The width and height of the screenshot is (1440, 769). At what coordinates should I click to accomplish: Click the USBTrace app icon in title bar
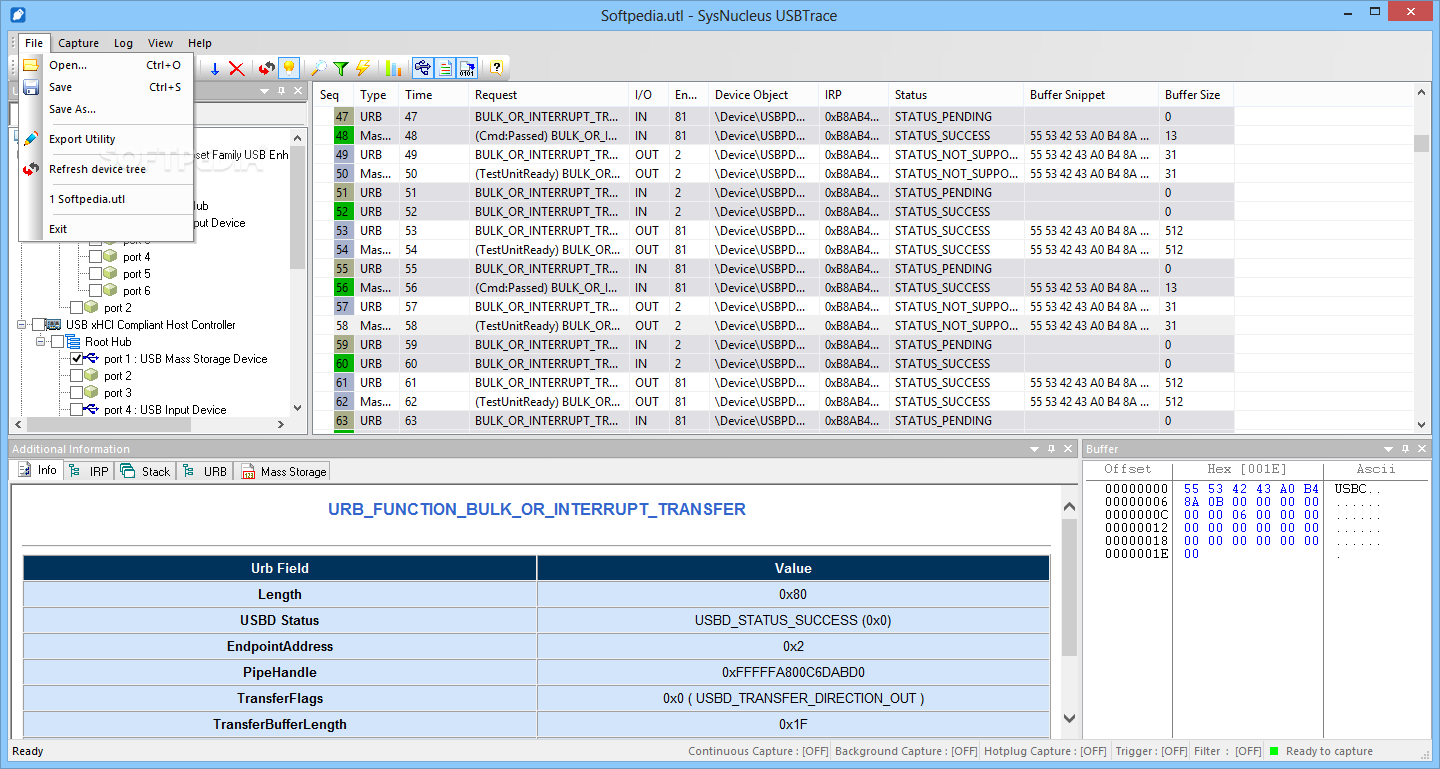[x=17, y=15]
